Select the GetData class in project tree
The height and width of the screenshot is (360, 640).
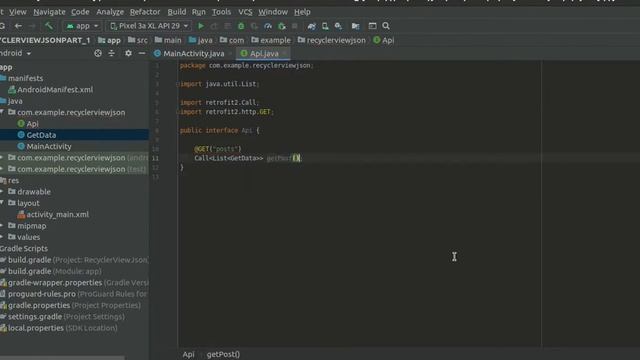[x=37, y=135]
